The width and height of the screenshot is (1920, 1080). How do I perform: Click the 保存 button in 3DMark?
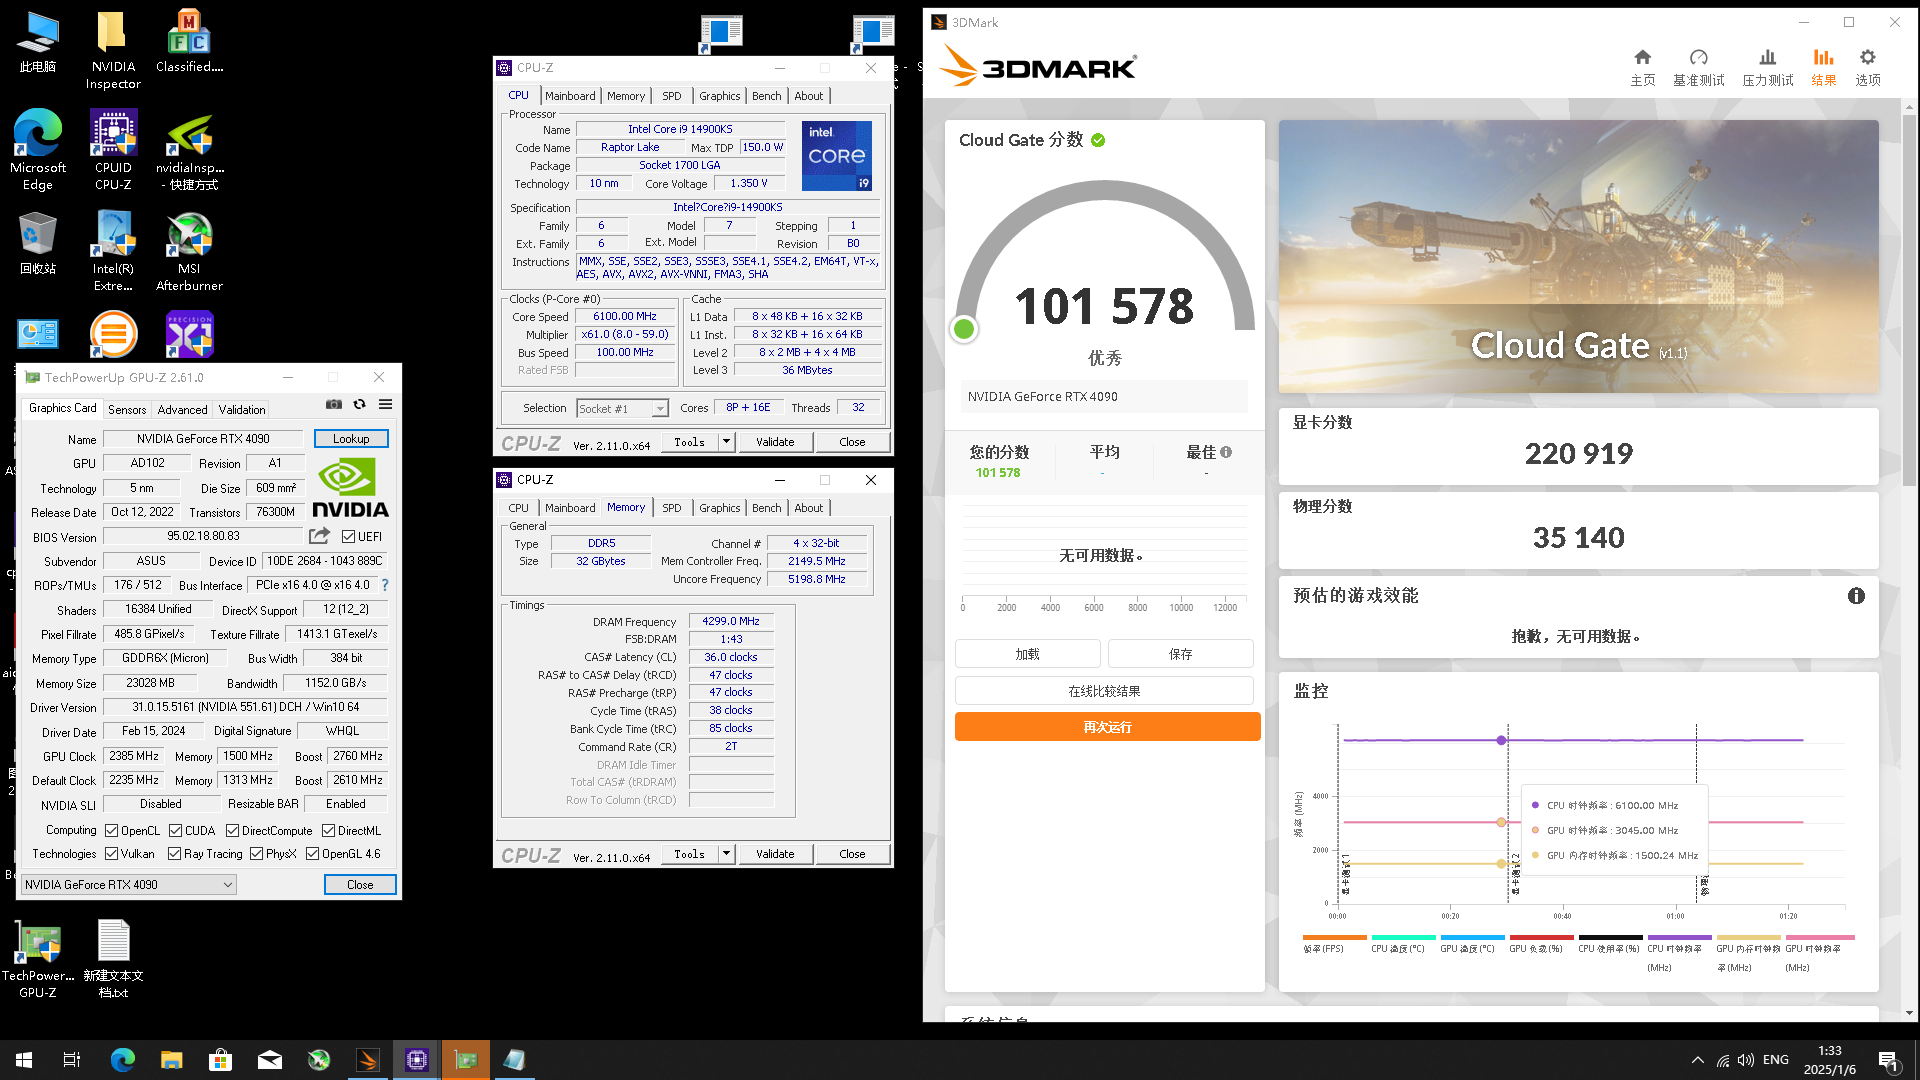point(1181,654)
